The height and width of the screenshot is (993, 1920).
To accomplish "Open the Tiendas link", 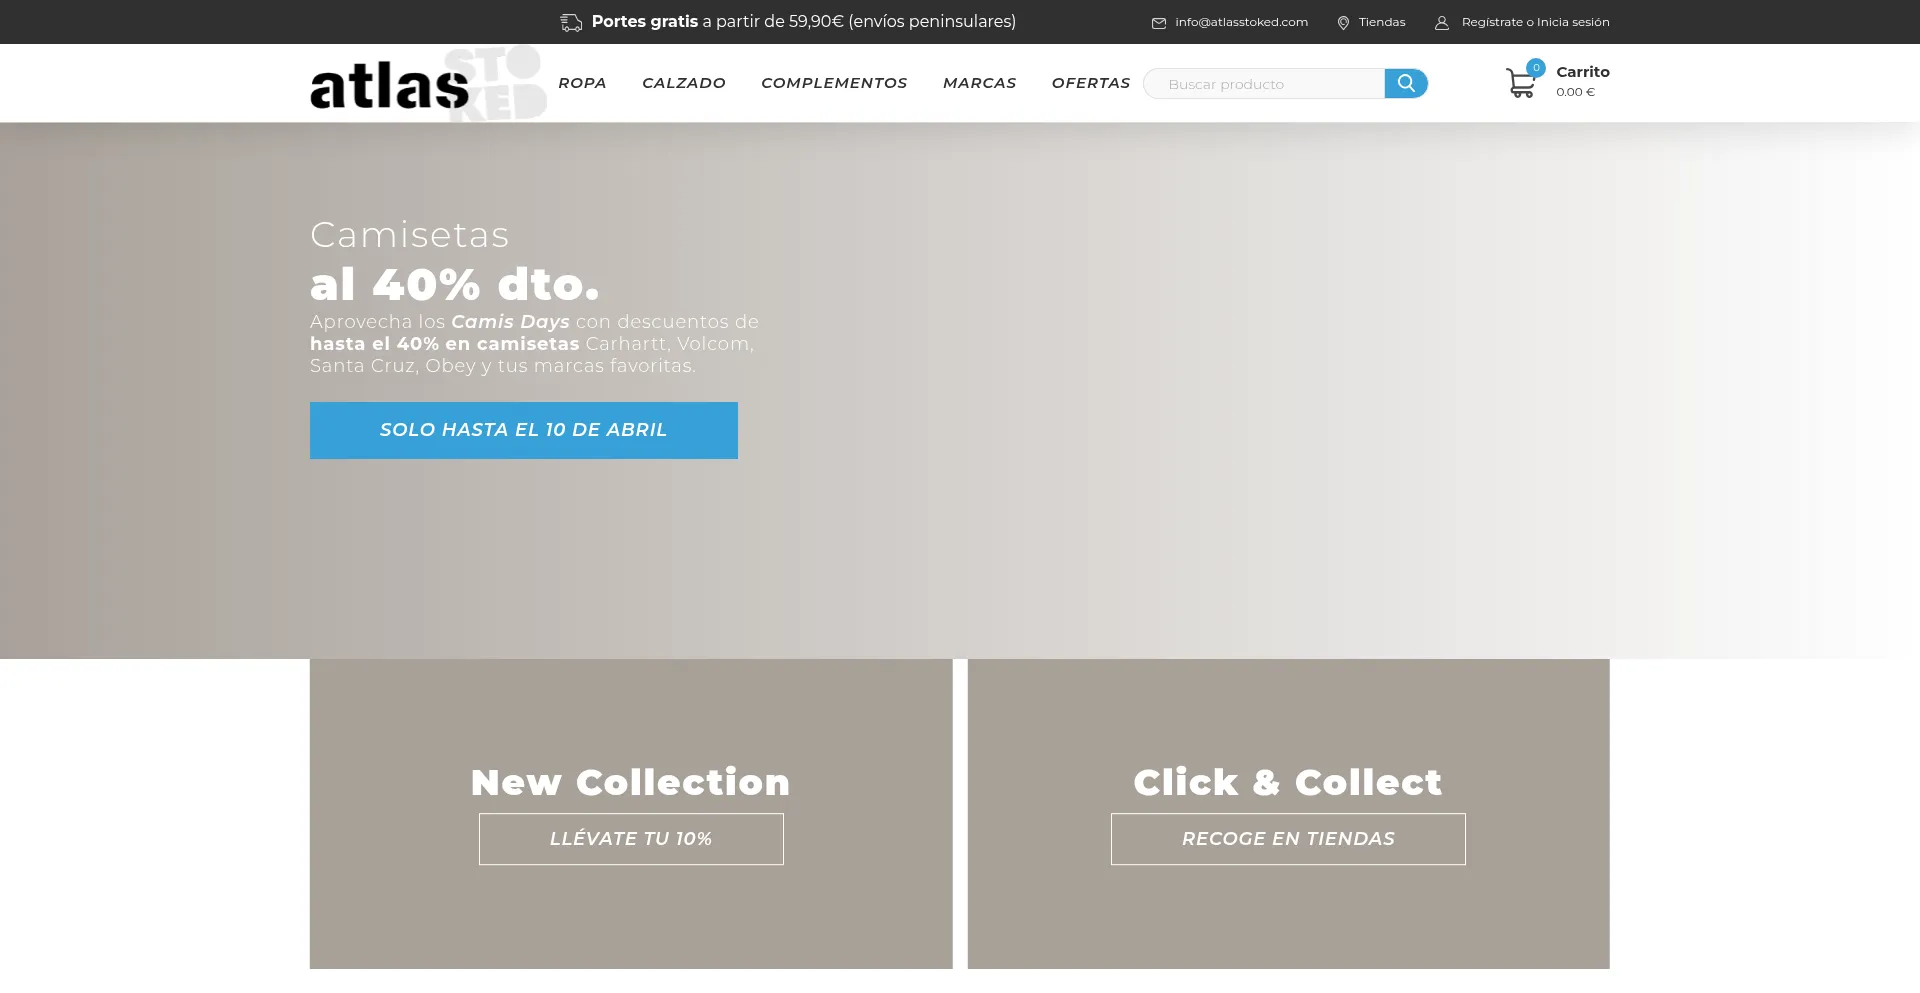I will (x=1382, y=22).
